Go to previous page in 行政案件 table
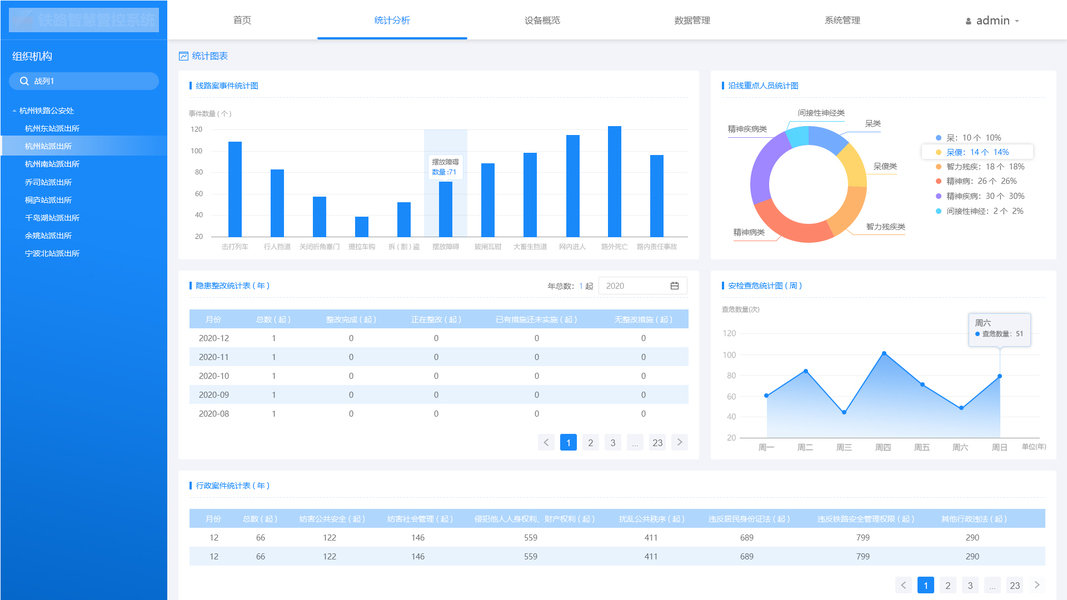 click(904, 585)
